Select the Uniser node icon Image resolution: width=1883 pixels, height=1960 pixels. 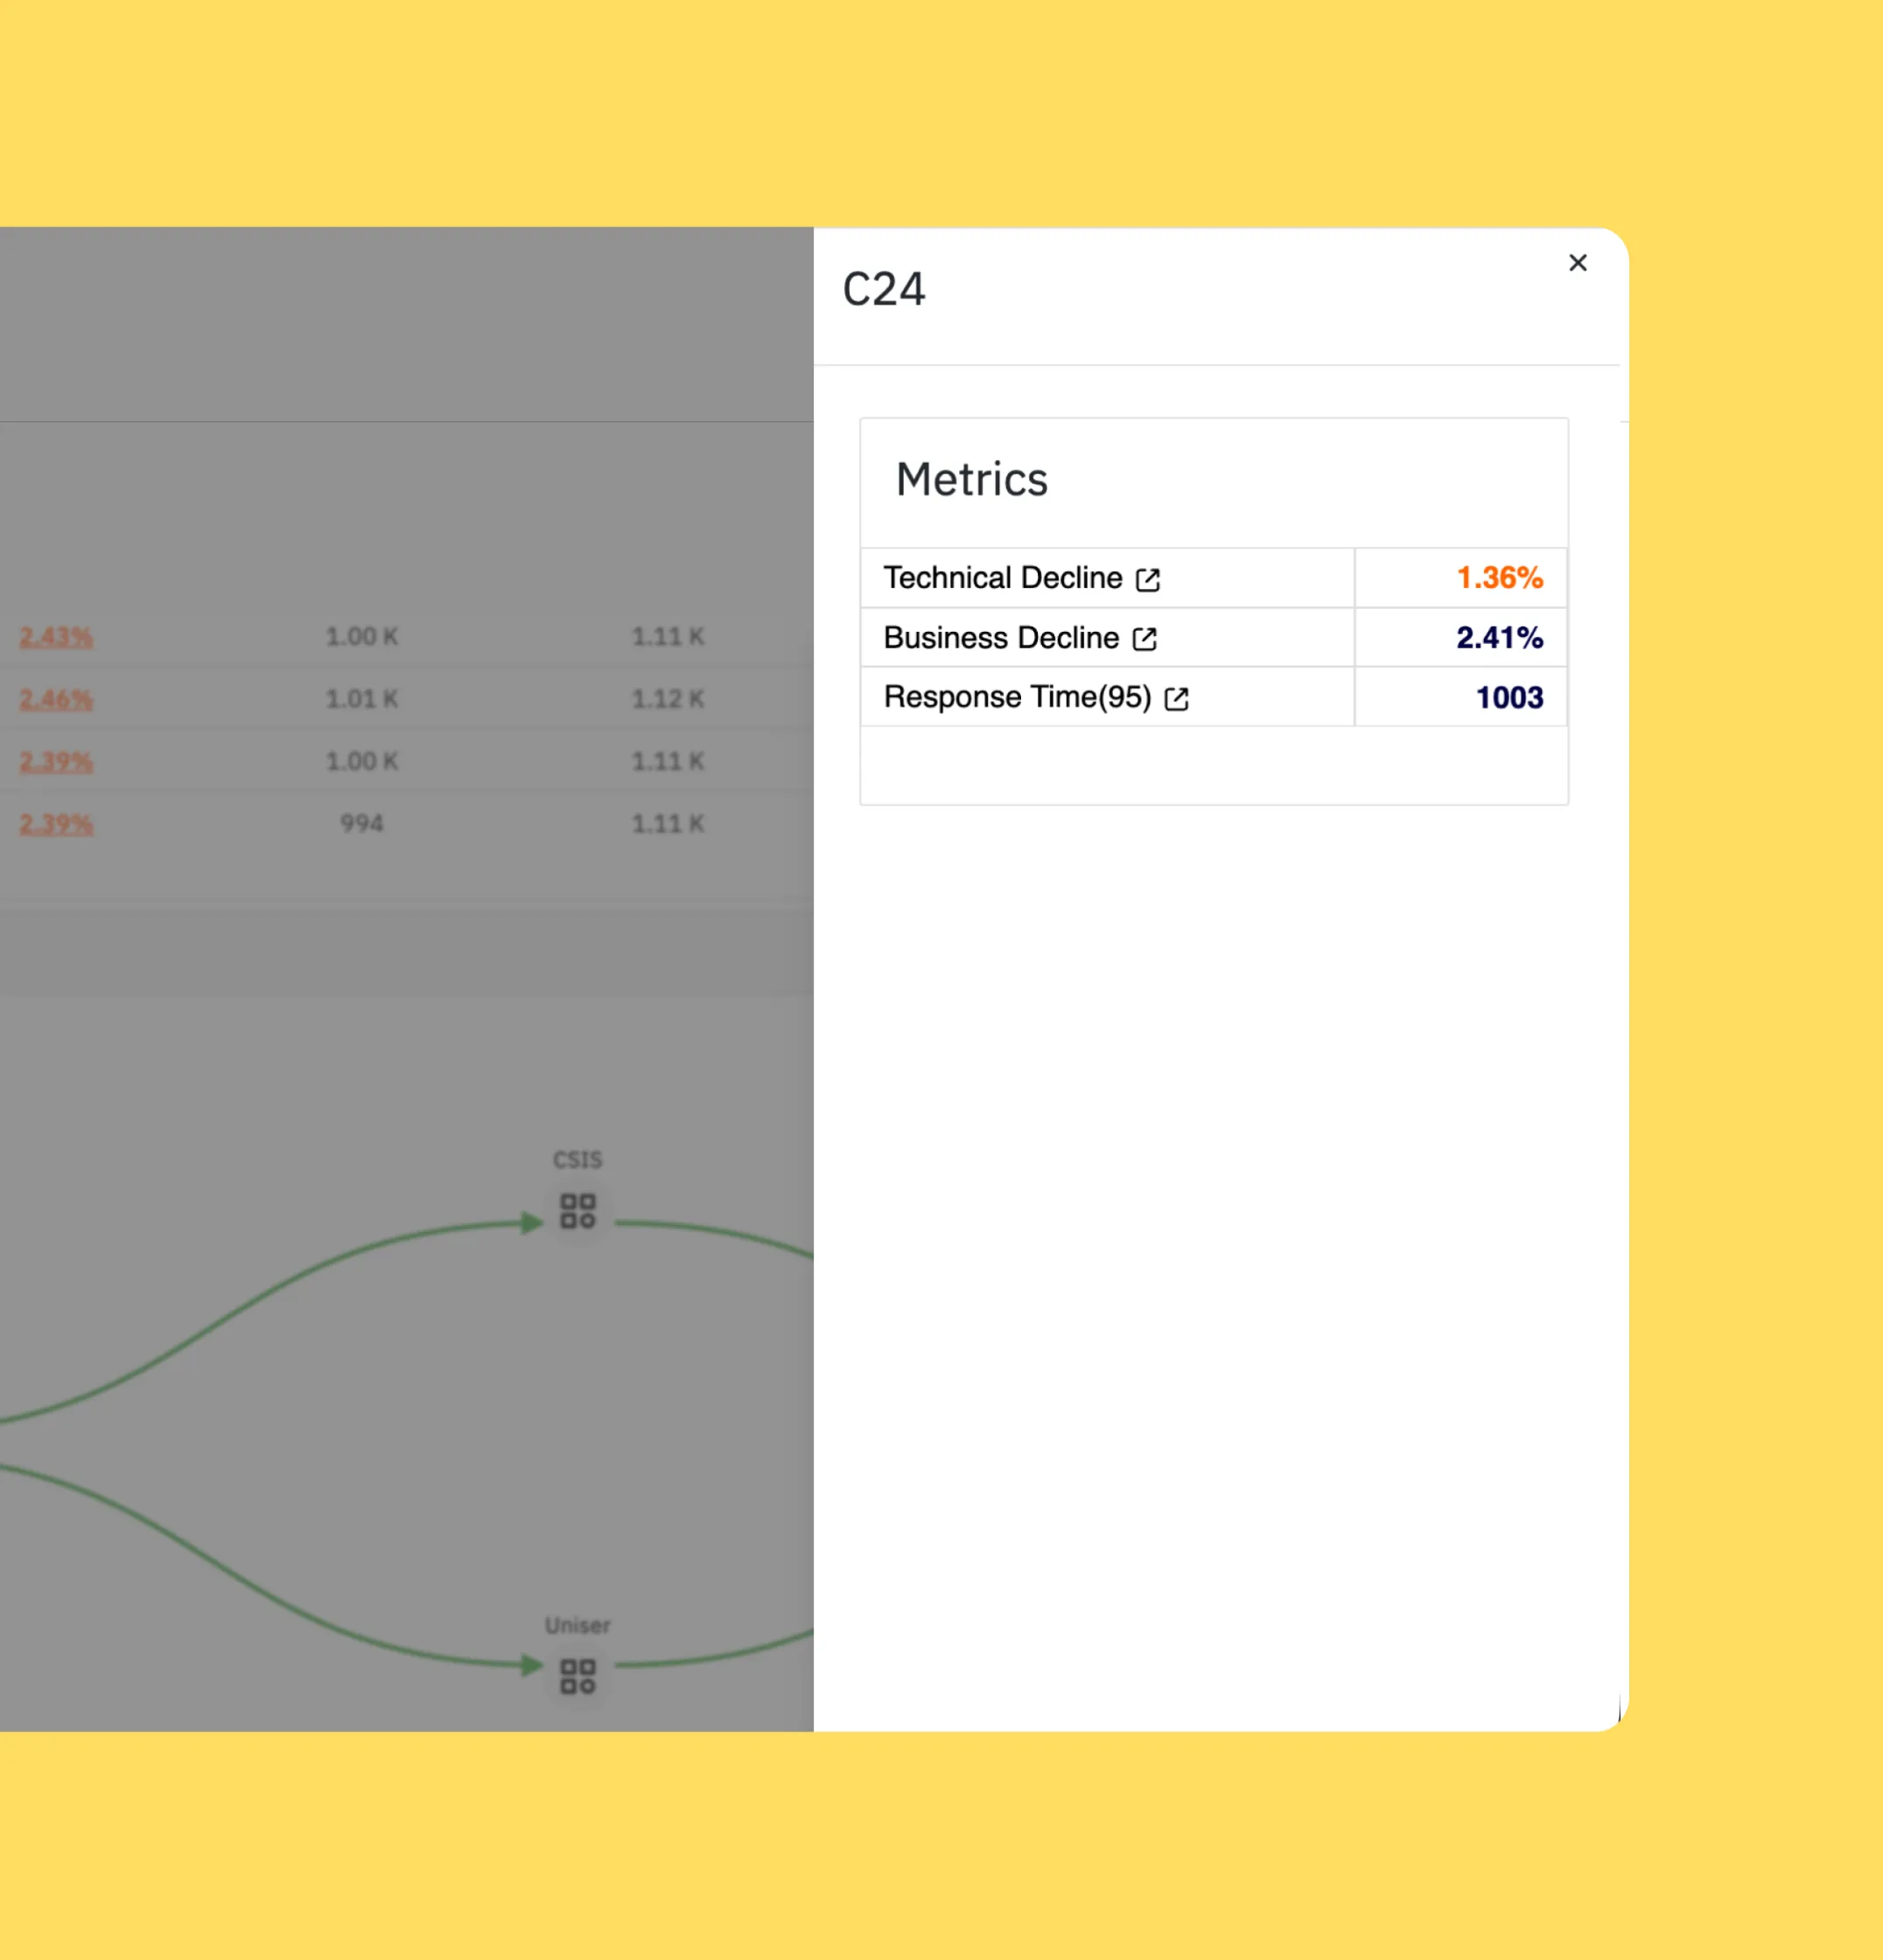[577, 1676]
